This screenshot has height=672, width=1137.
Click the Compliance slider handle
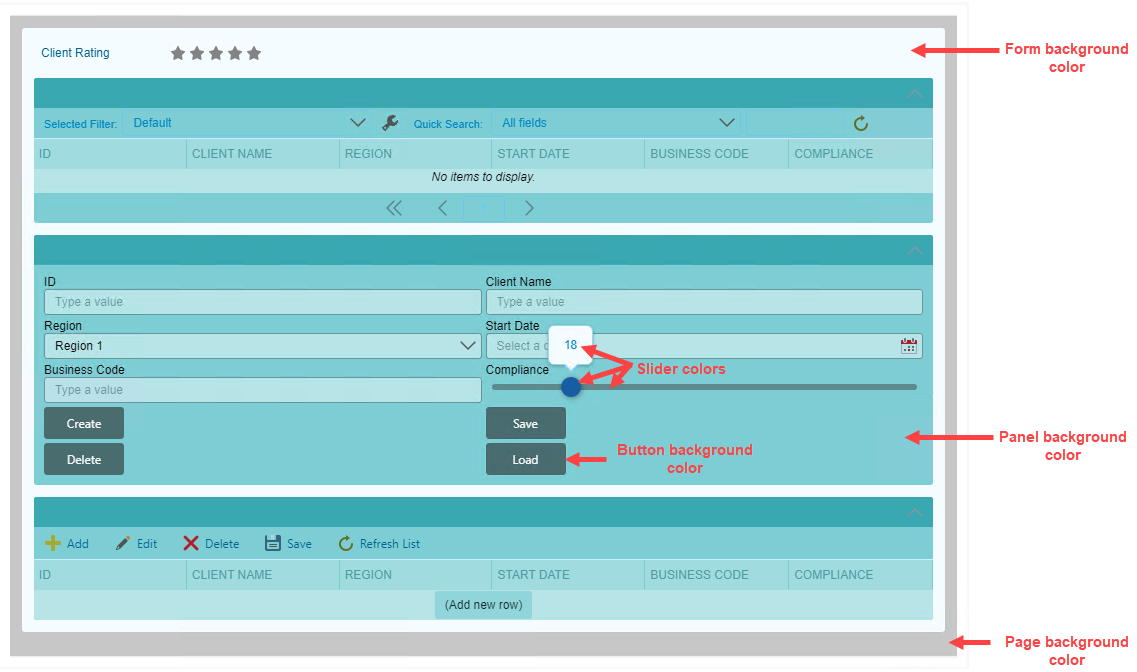571,386
